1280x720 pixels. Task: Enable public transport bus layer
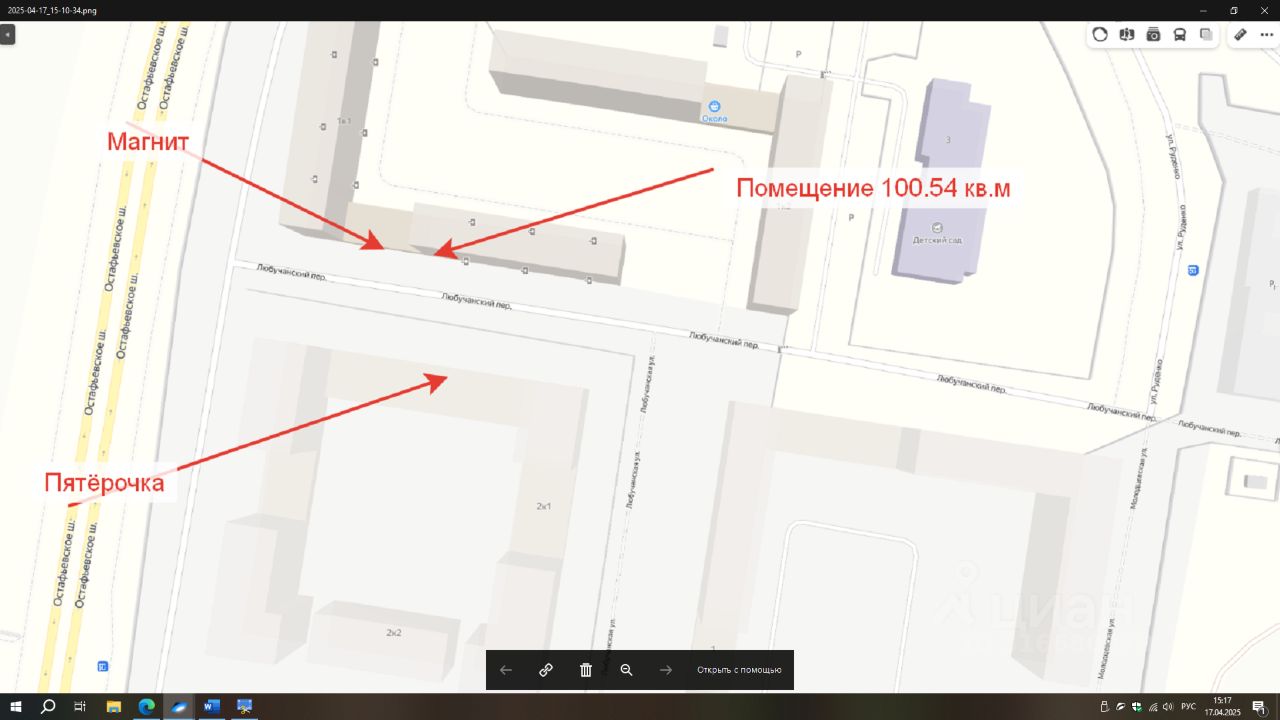(1180, 34)
